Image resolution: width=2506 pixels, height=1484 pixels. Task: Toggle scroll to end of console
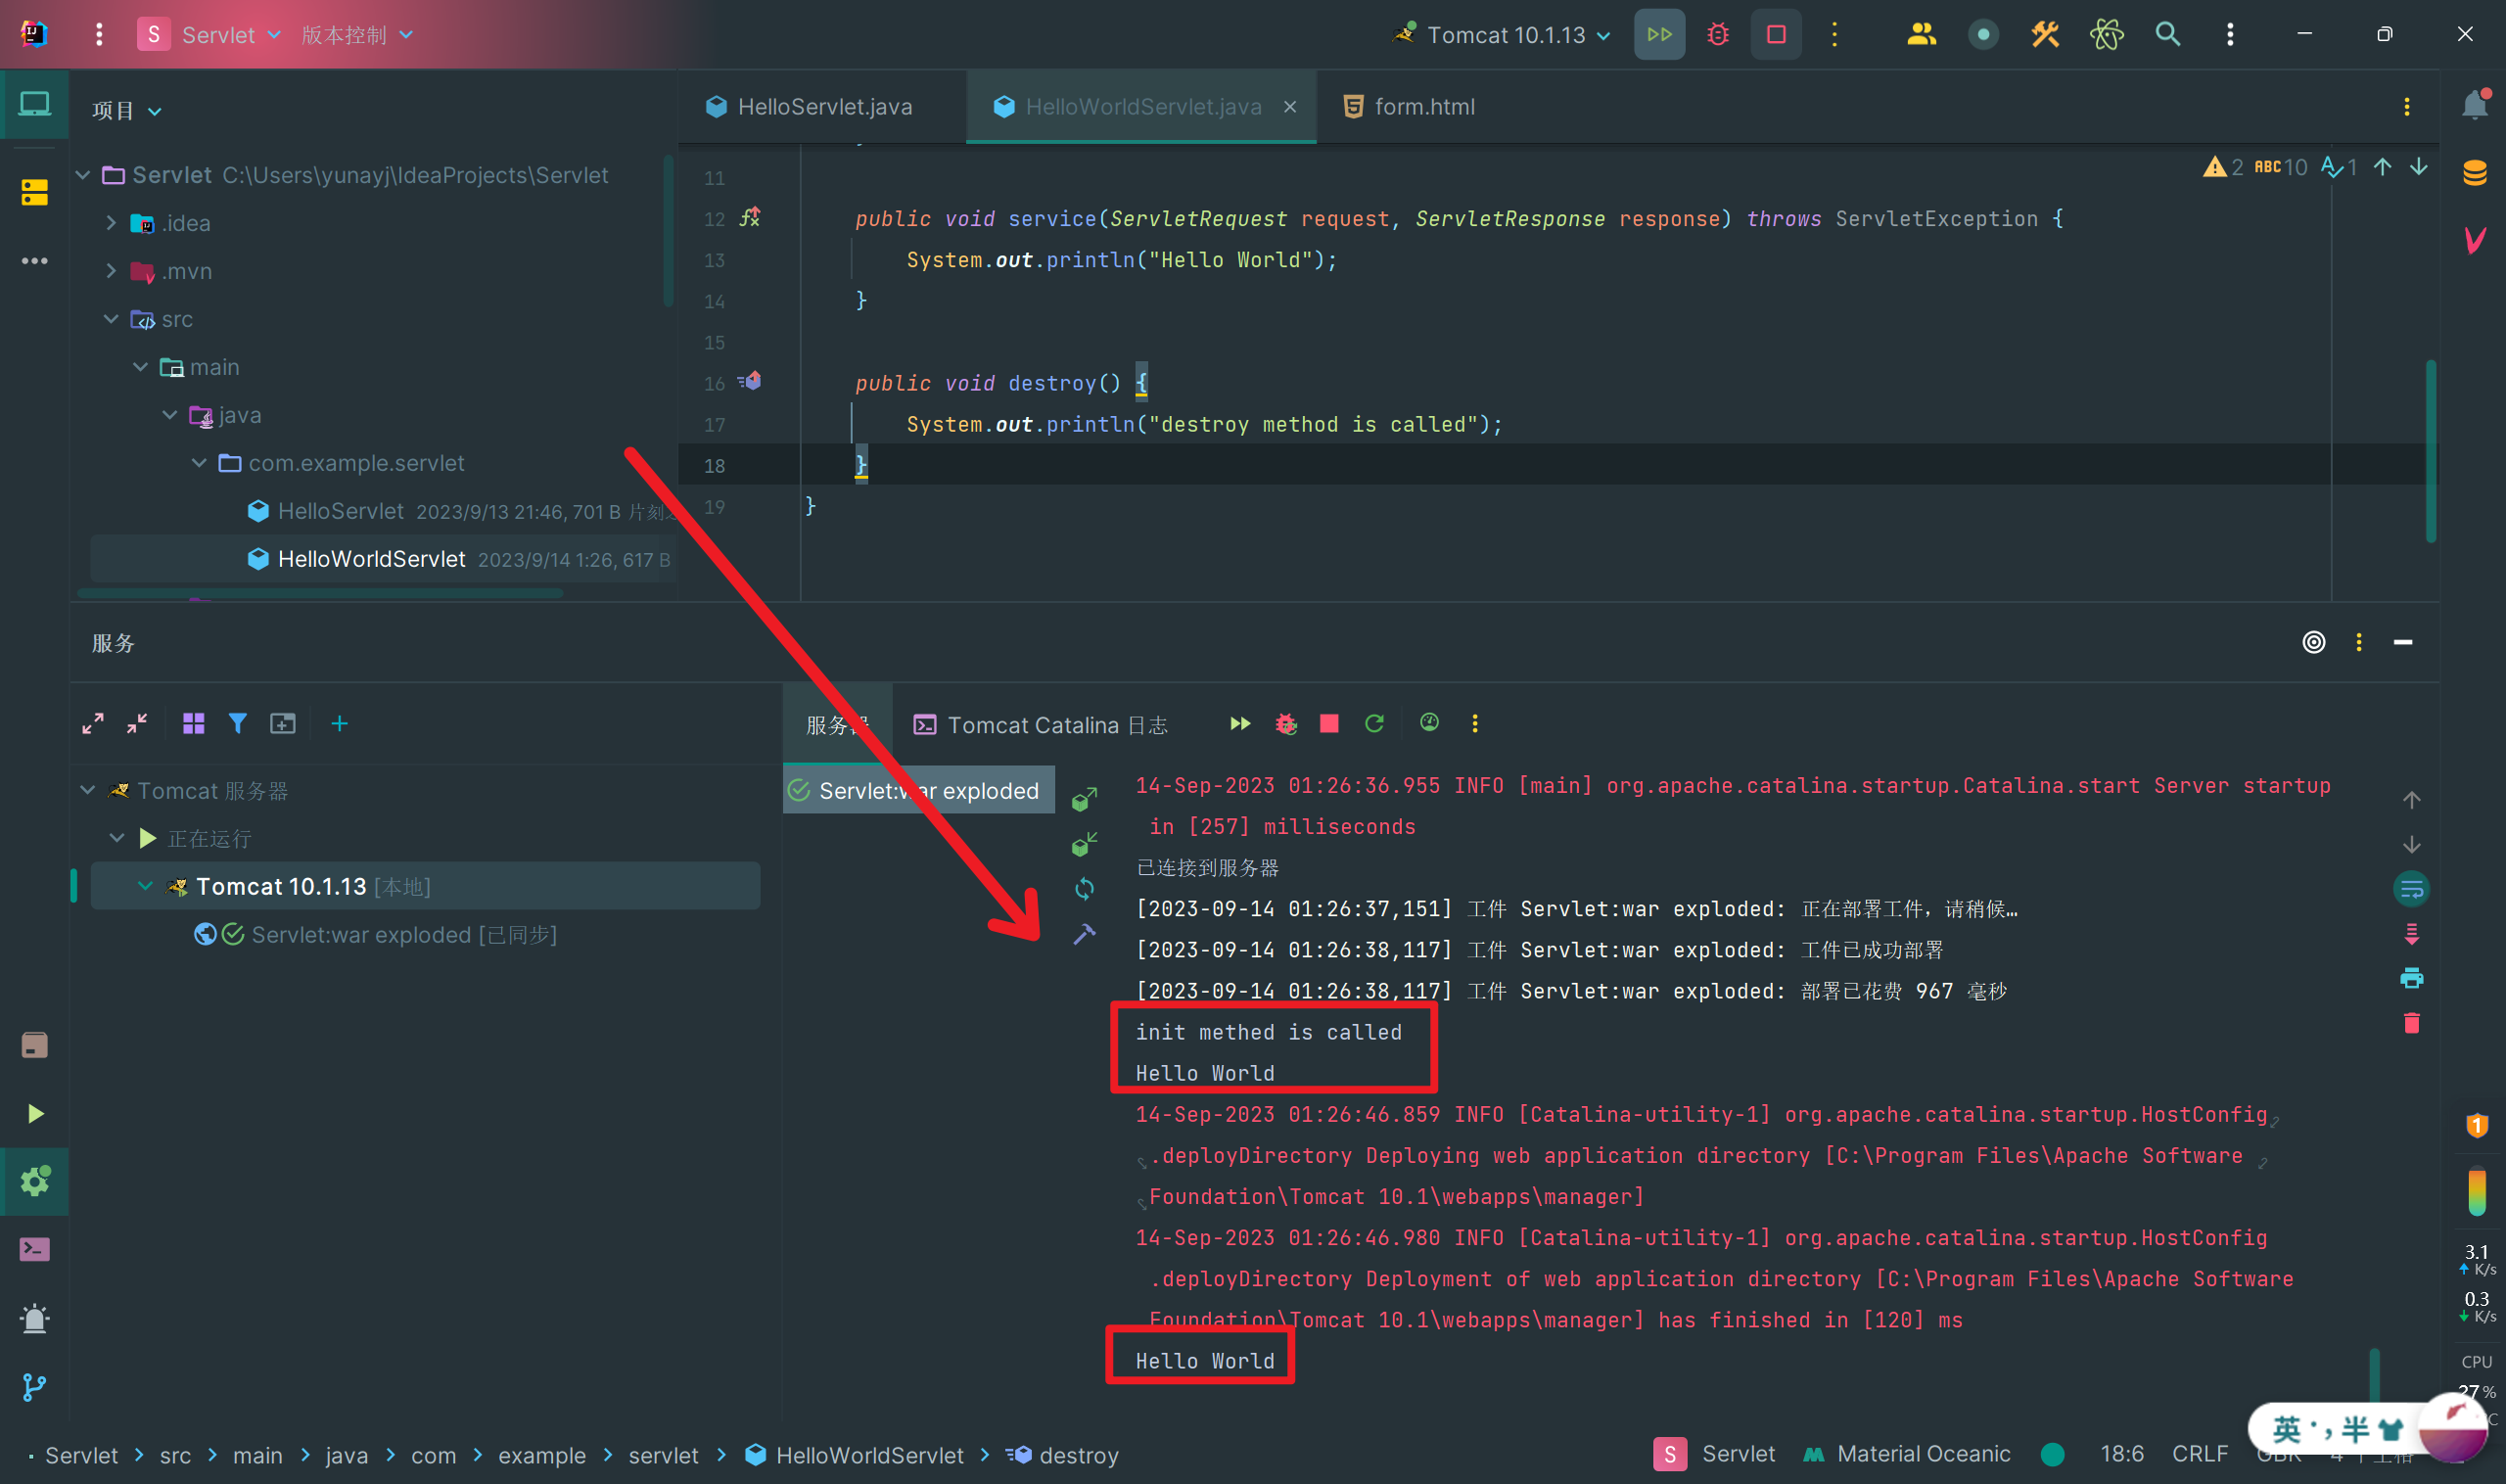click(2411, 934)
